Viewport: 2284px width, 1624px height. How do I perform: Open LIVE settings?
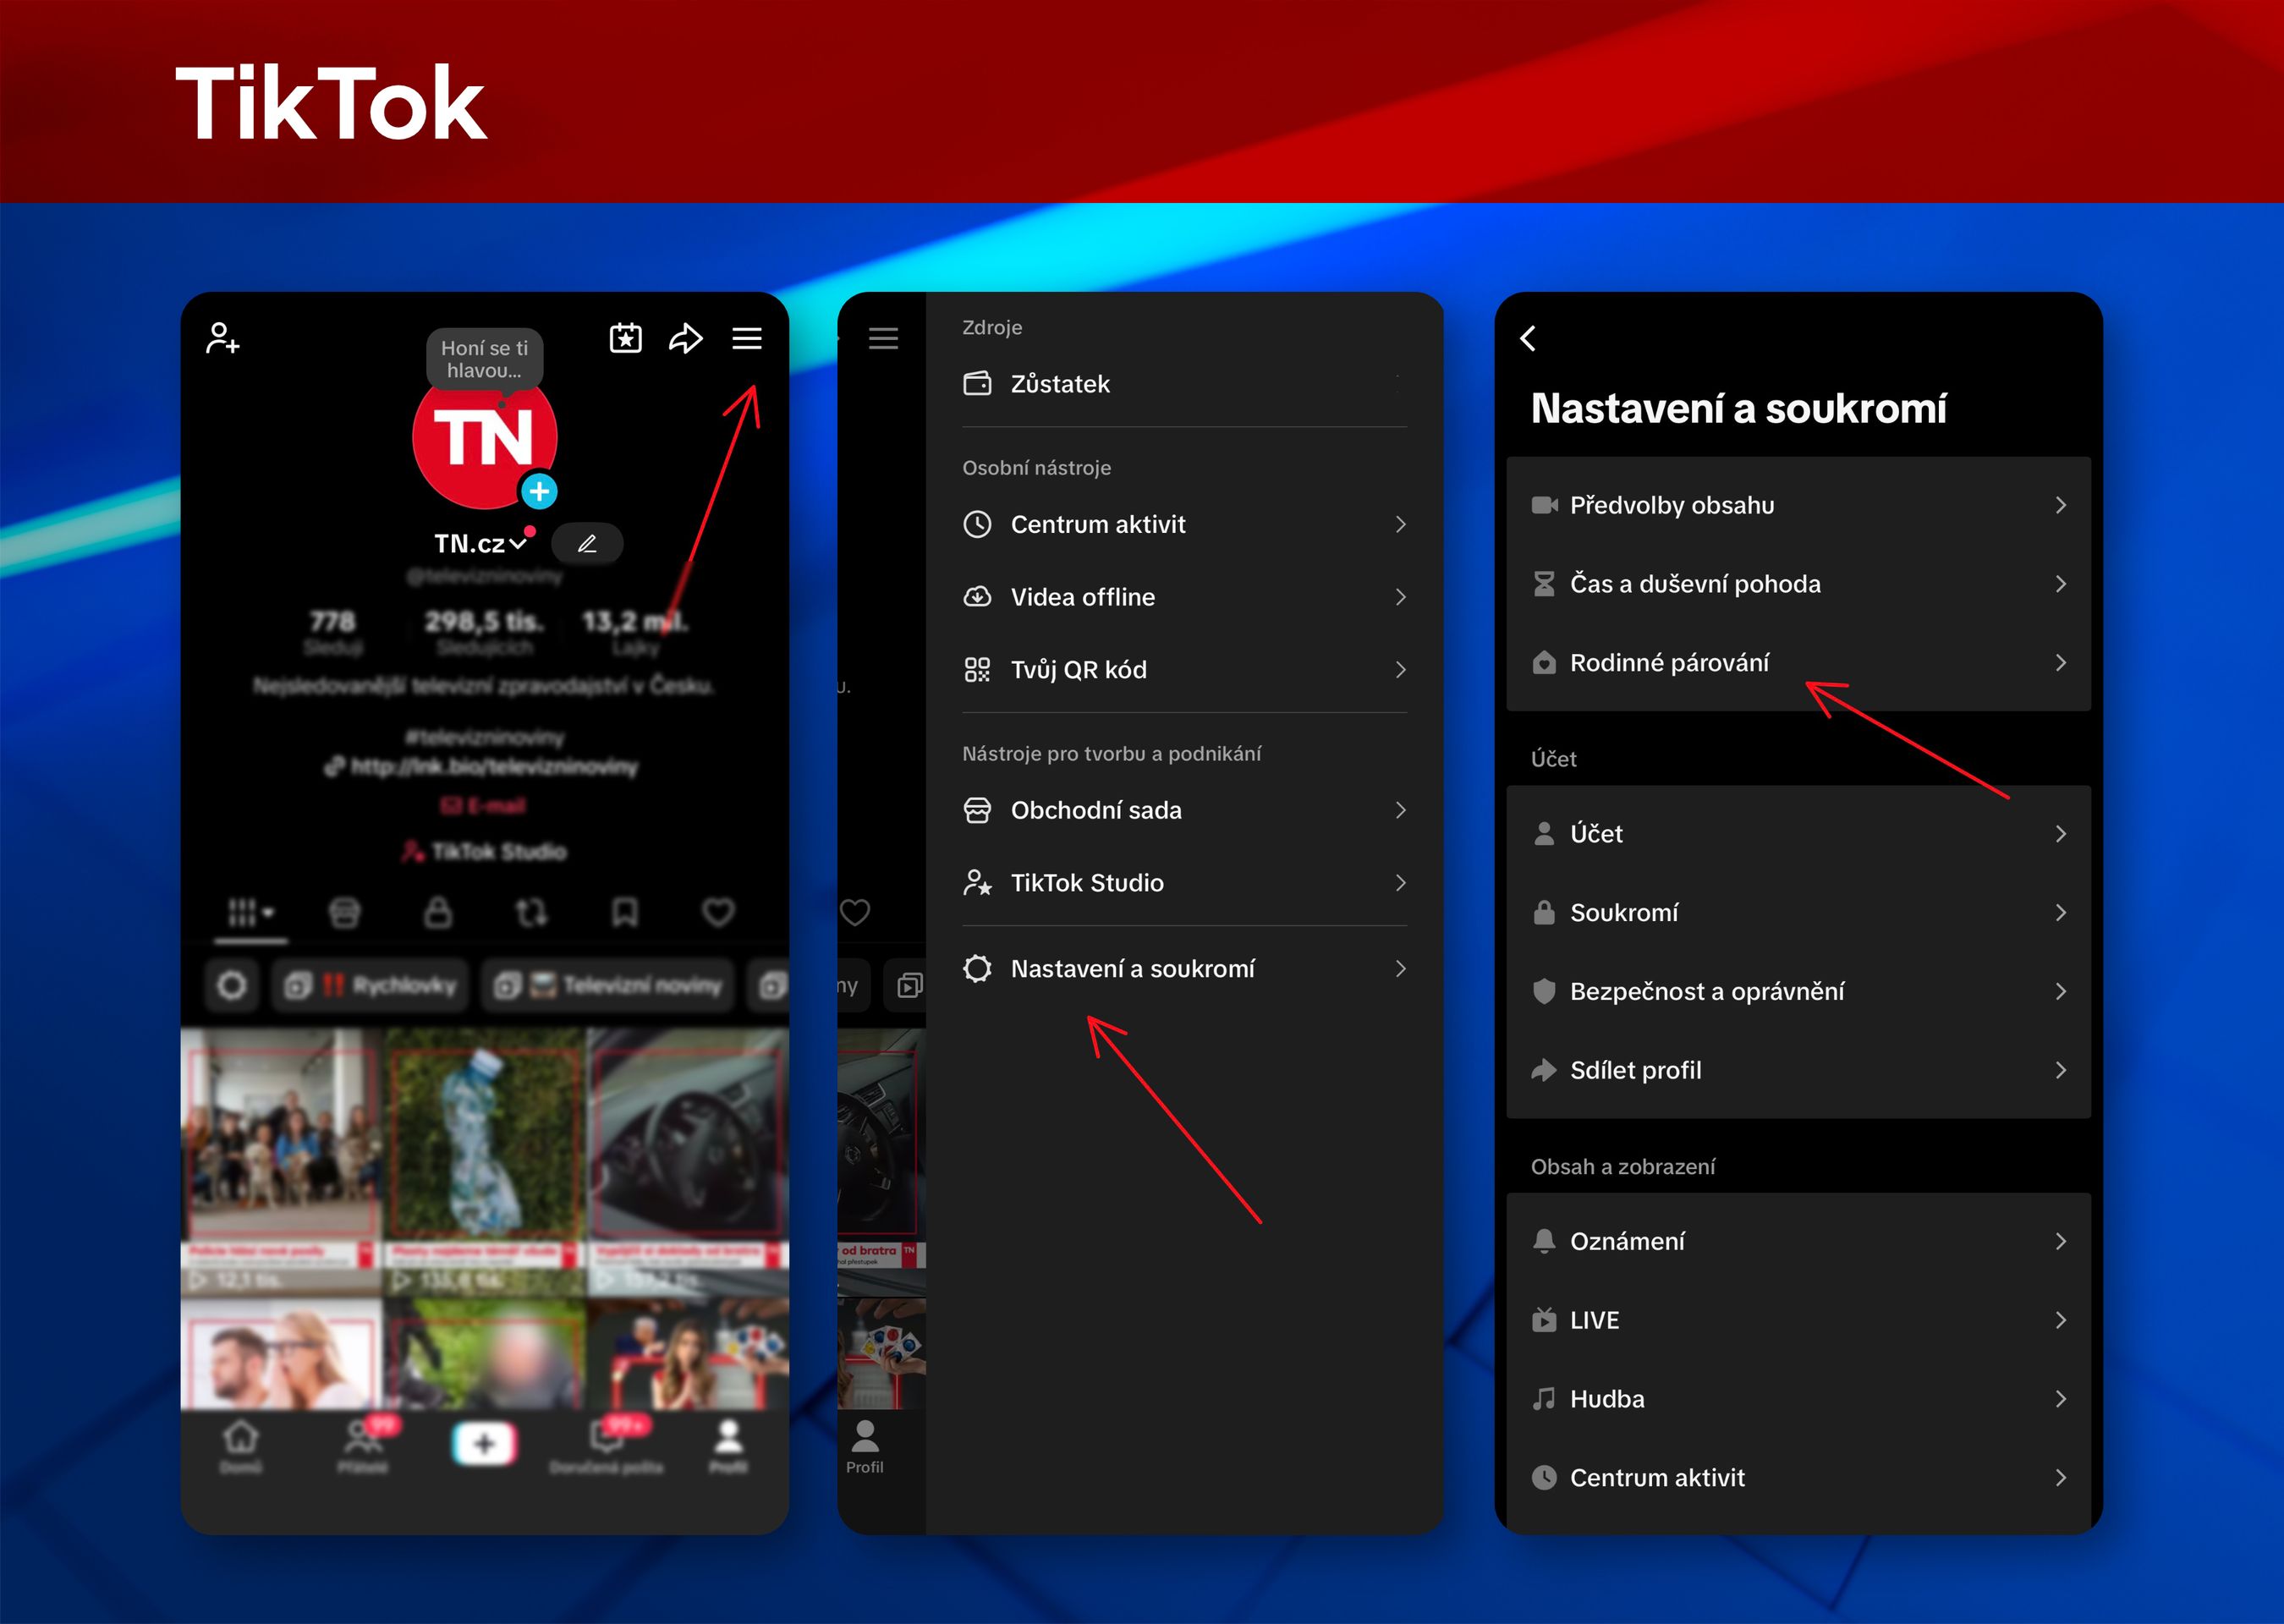1798,1321
